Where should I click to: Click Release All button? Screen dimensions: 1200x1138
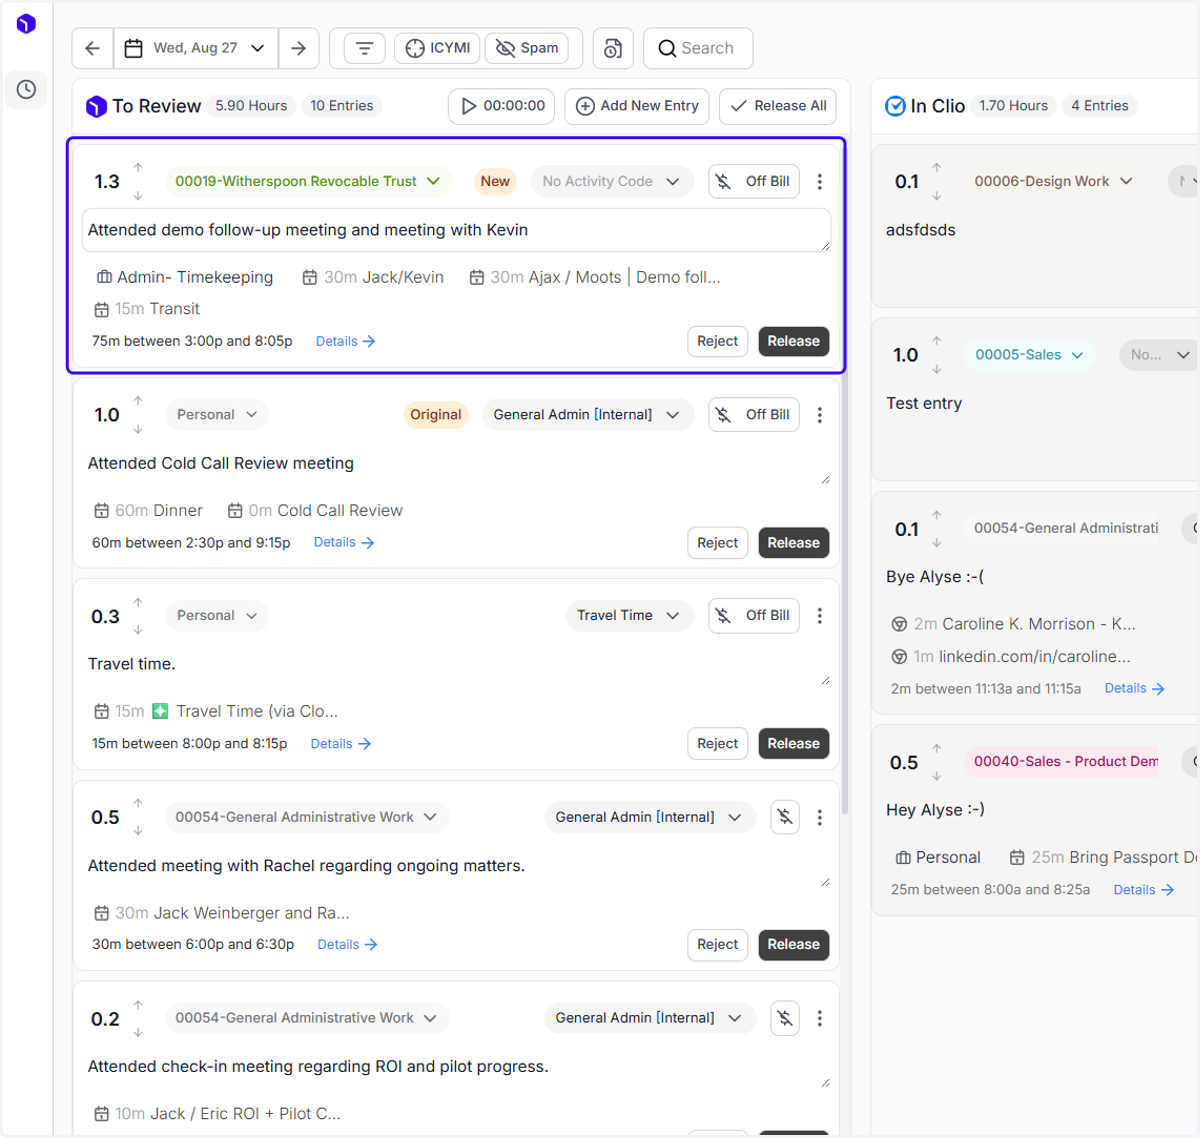tap(778, 106)
